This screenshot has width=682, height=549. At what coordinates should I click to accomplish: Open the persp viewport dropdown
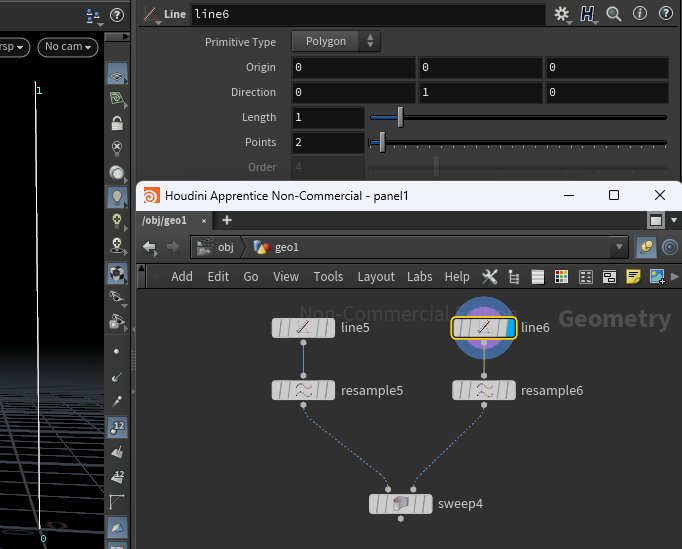(x=14, y=47)
